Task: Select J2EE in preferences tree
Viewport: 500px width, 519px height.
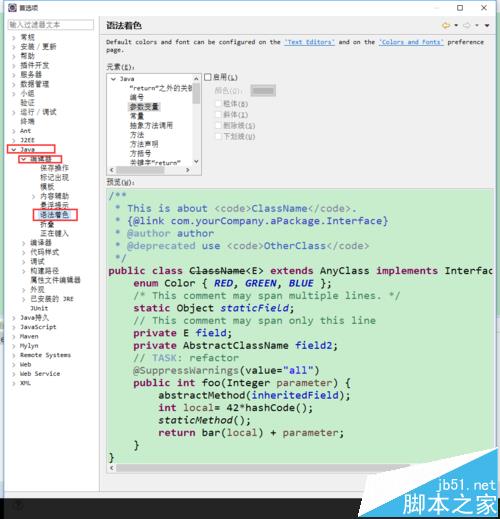Action: (x=27, y=140)
